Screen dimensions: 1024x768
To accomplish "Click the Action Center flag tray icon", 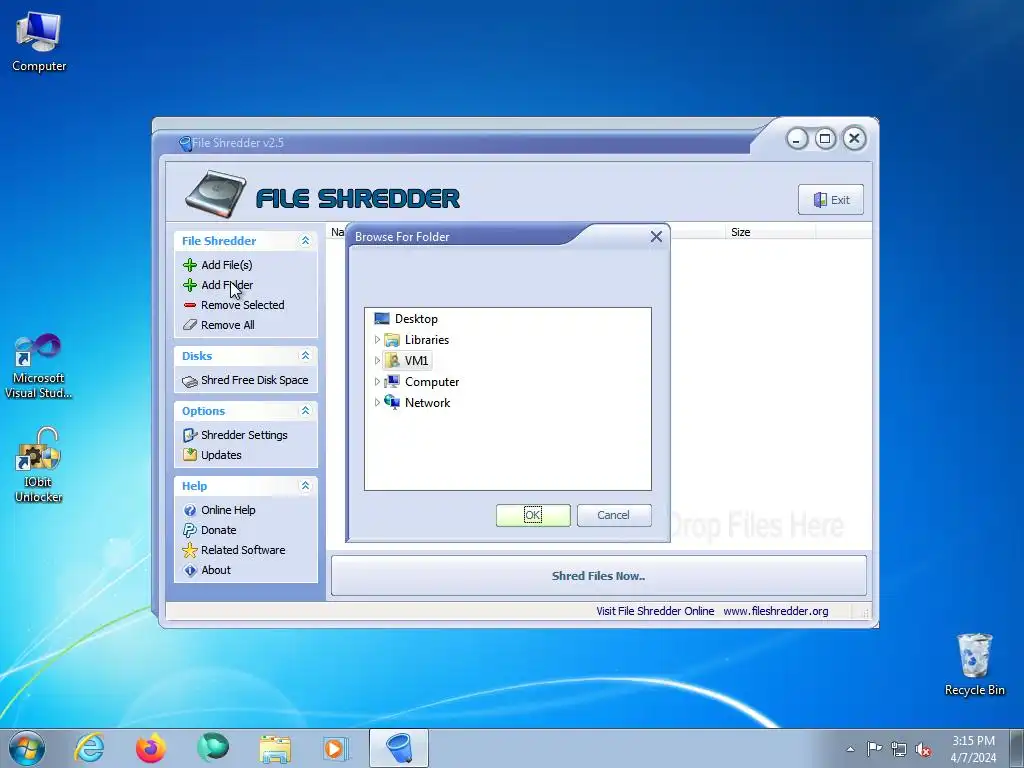I will point(874,749).
